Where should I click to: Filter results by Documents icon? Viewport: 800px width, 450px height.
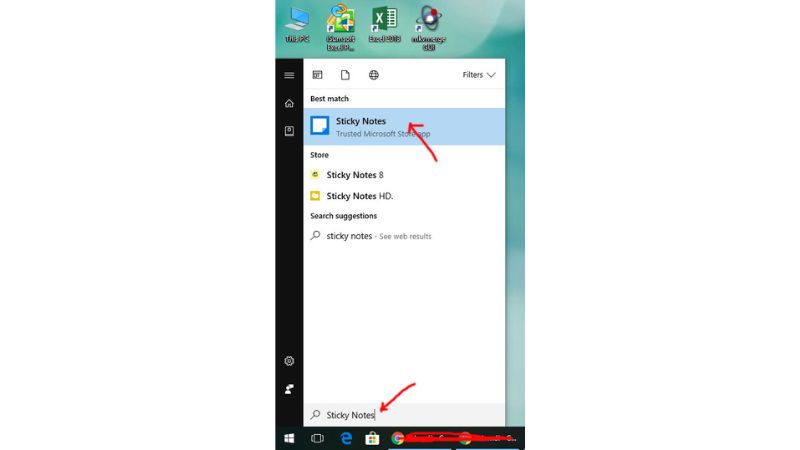pyautogui.click(x=345, y=75)
